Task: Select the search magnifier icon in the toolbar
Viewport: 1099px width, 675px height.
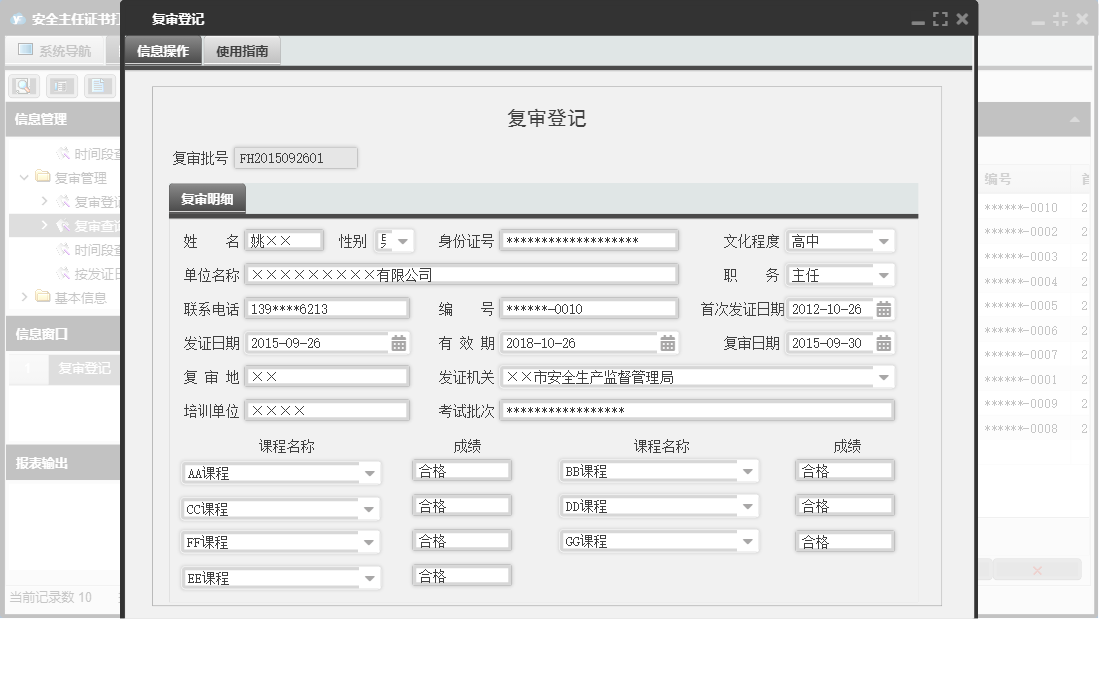Action: [x=22, y=85]
